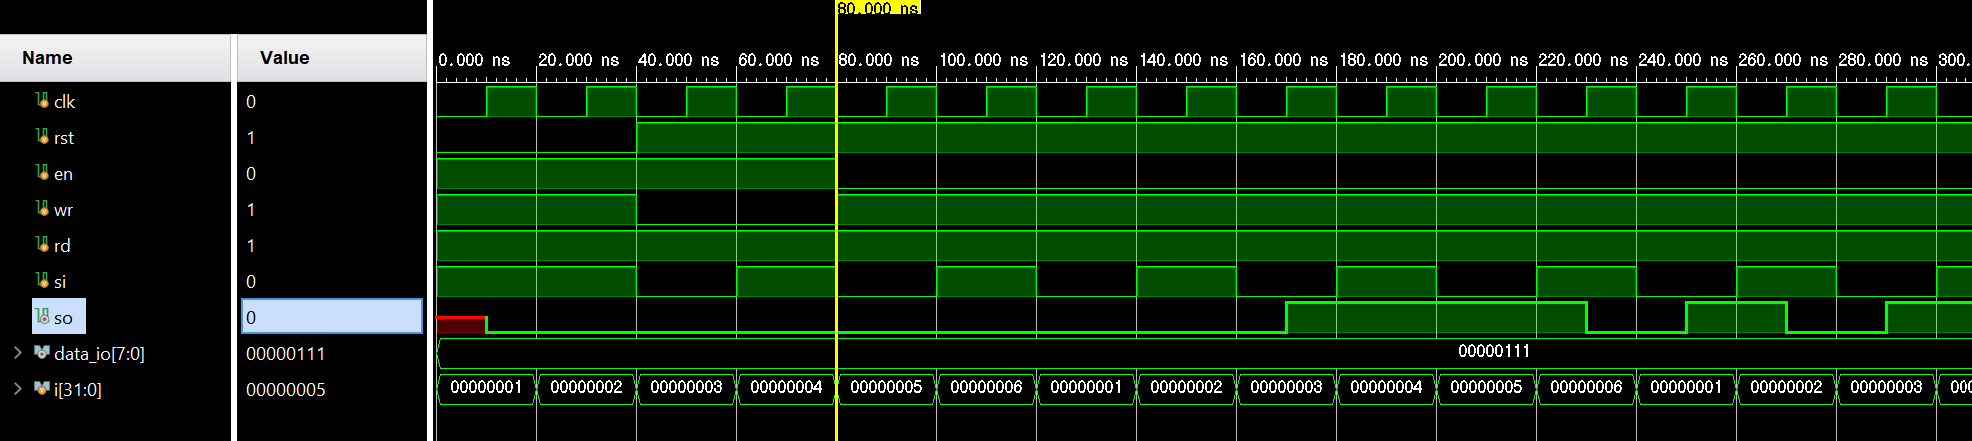The width and height of the screenshot is (1972, 441).
Task: Click the wr value 1
Action: 251,210
